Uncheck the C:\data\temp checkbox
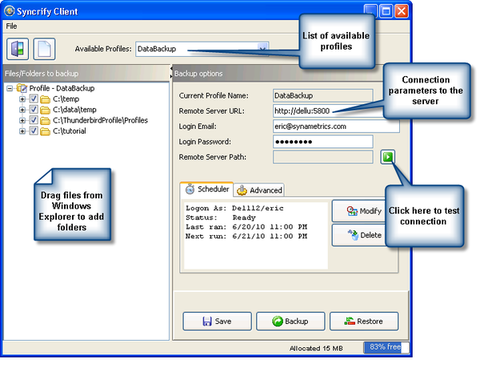Viewport: 480px width, 368px height. [x=33, y=109]
